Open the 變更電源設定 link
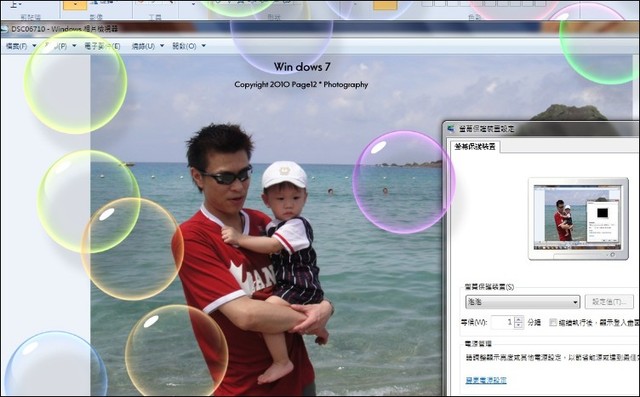This screenshot has height=397, width=640. (486, 380)
